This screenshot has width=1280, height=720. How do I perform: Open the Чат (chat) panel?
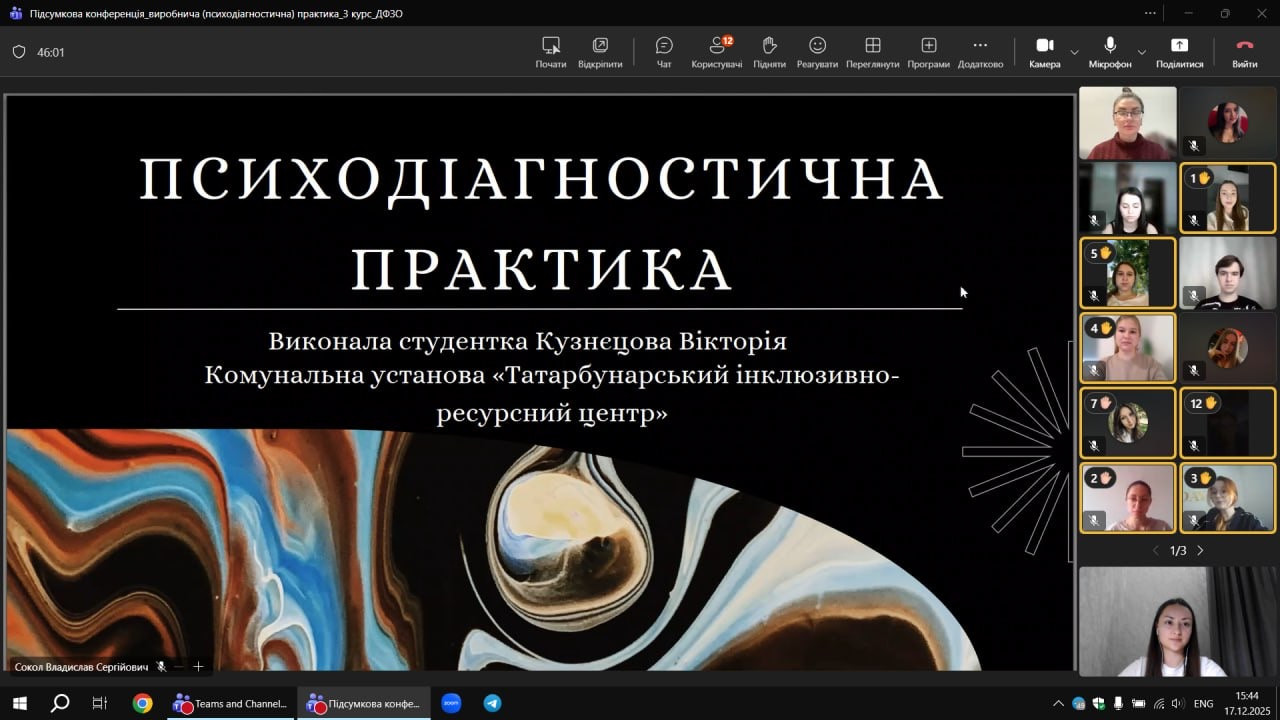tap(664, 52)
